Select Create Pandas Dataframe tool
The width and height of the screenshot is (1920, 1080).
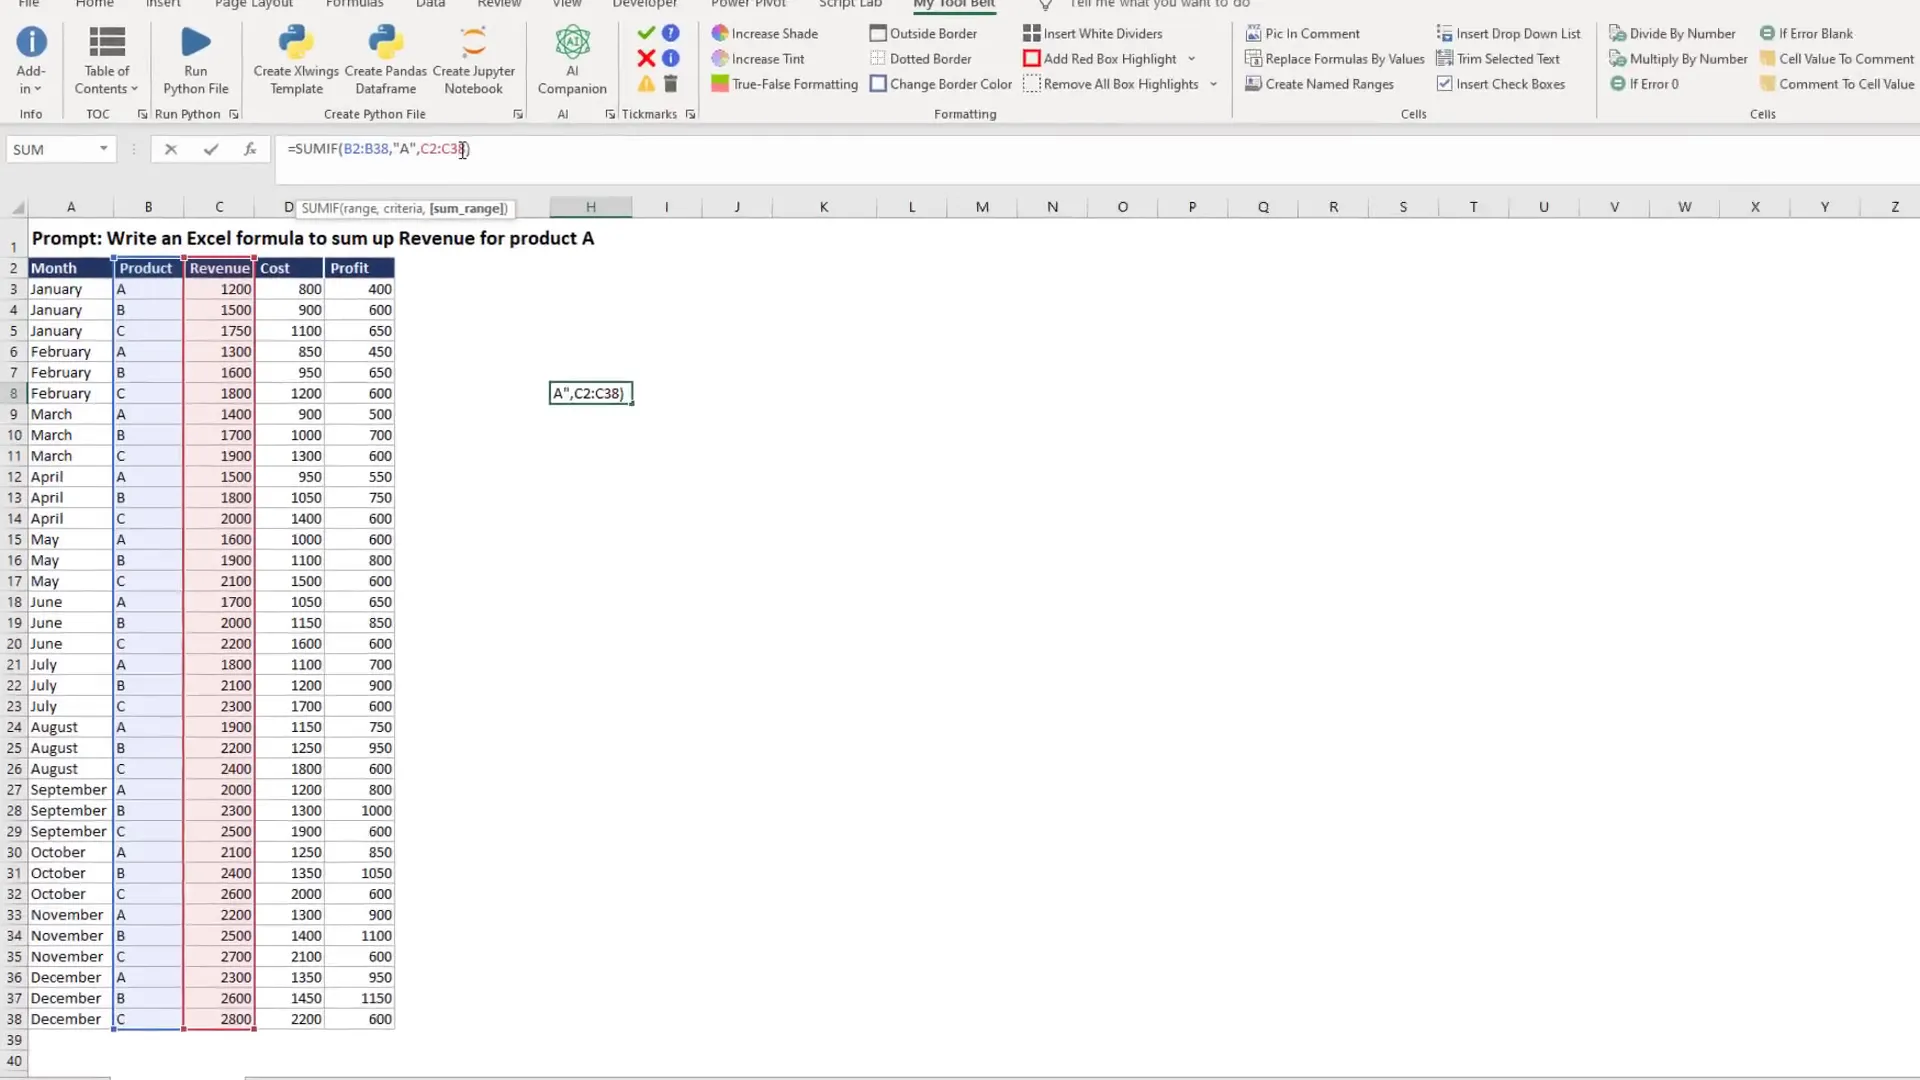pyautogui.click(x=384, y=55)
